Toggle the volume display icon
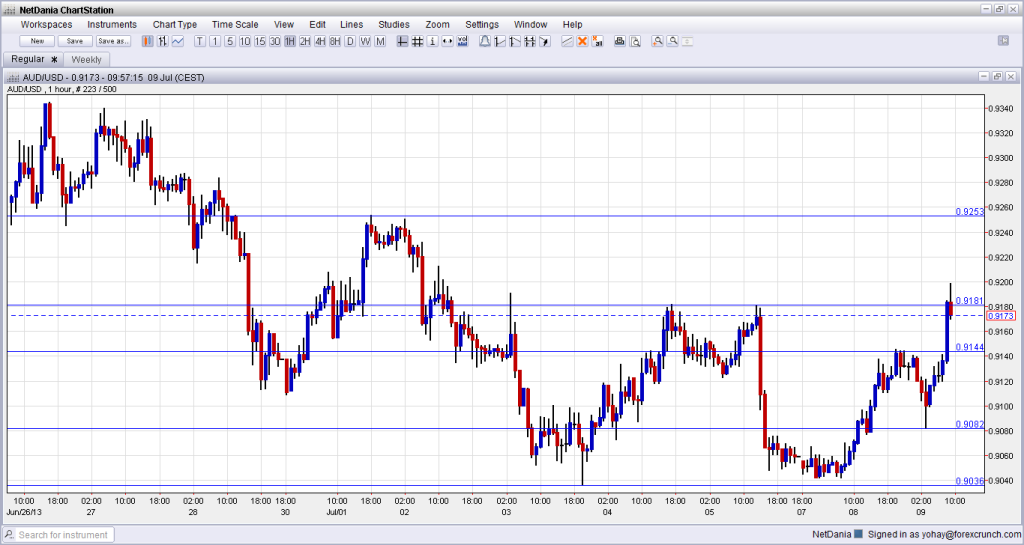This screenshot has height=545, width=1024. 463,41
